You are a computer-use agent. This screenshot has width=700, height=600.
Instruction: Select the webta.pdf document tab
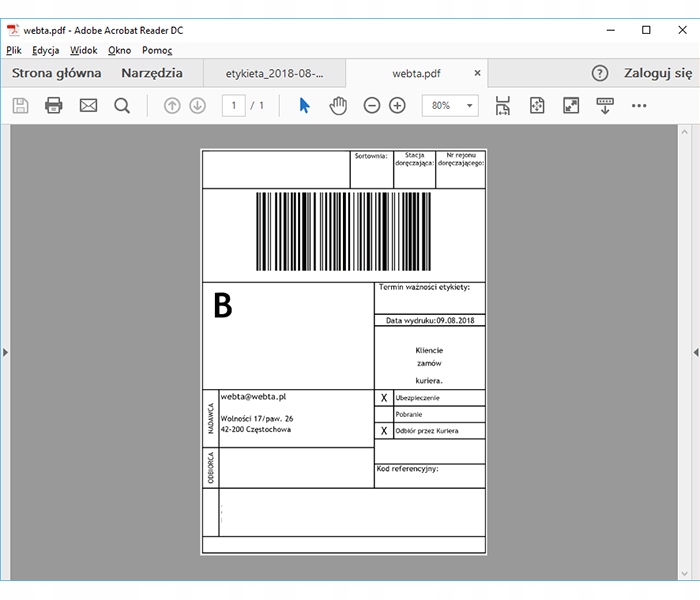click(416, 74)
